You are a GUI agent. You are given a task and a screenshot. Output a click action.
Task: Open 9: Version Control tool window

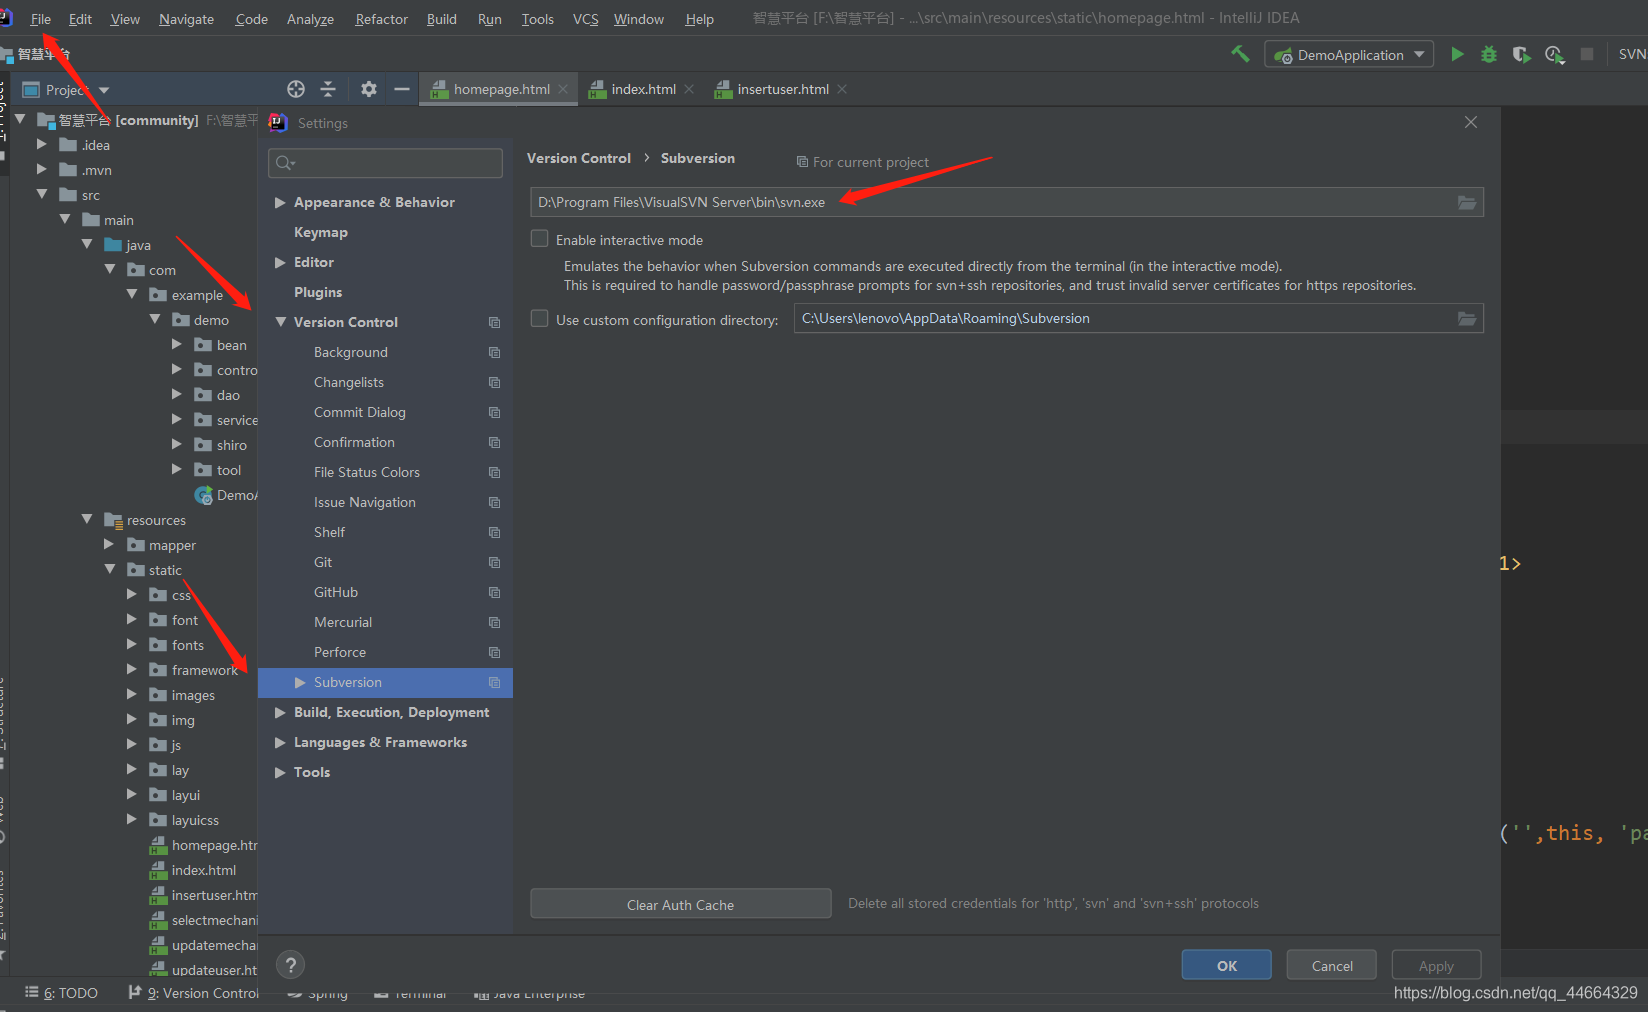coord(194,993)
